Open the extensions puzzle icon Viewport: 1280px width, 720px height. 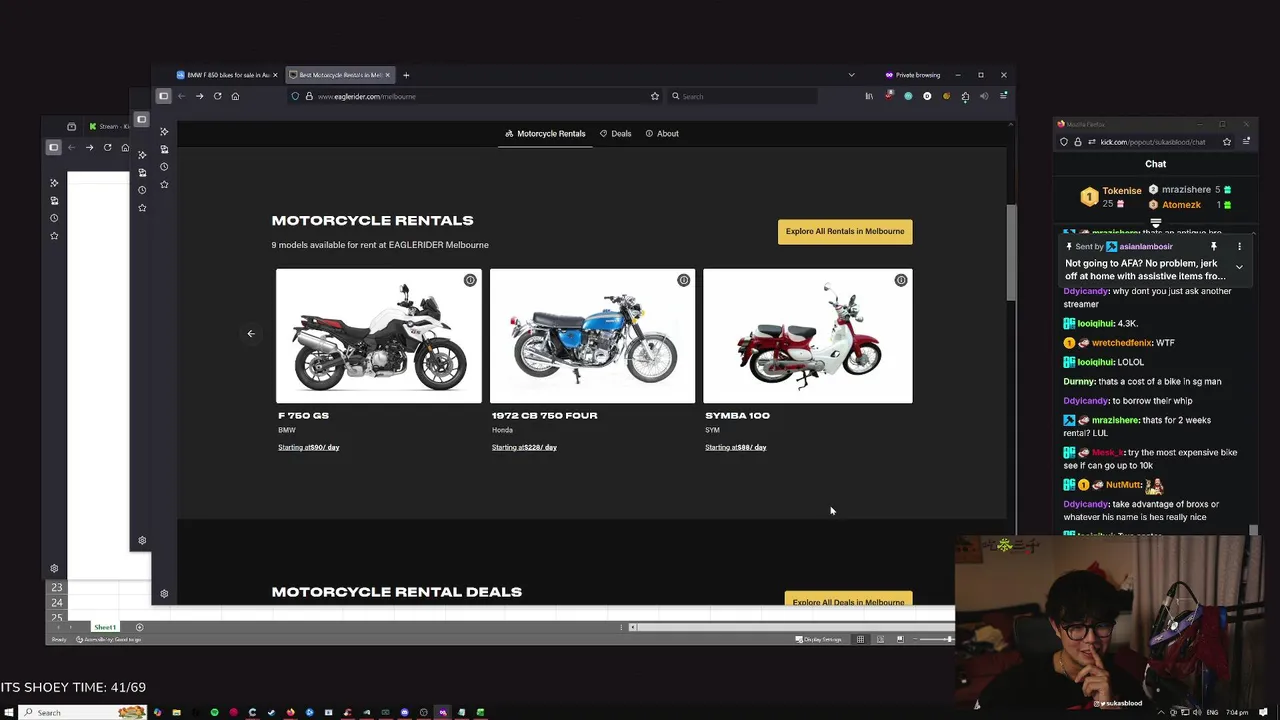[965, 96]
